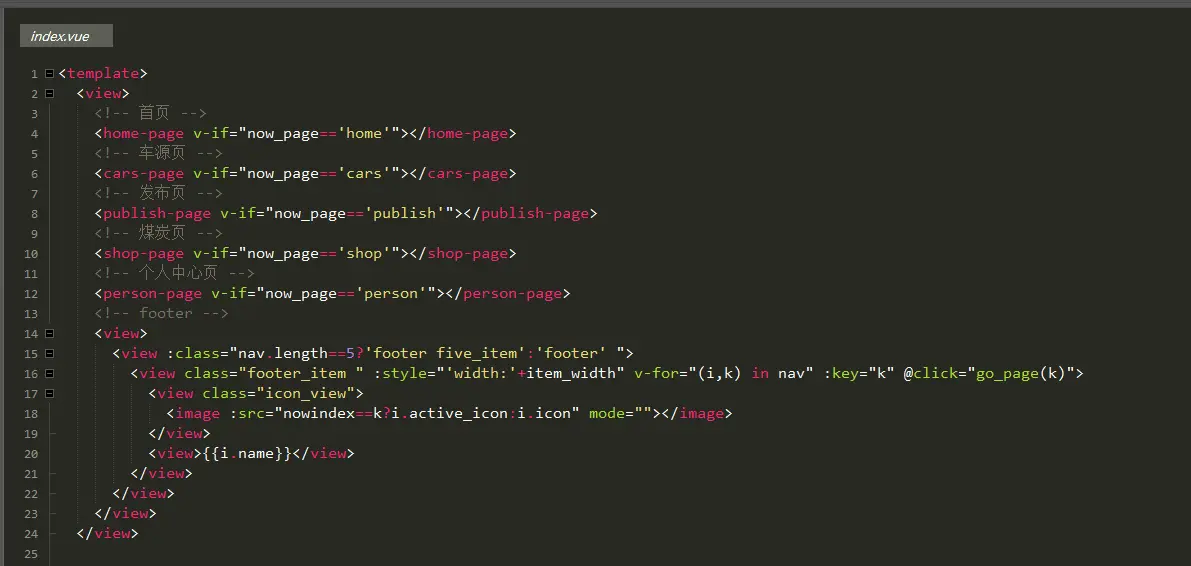Click the :style attribute name on line 16
Screen dimensions: 1191x566
click(402, 374)
